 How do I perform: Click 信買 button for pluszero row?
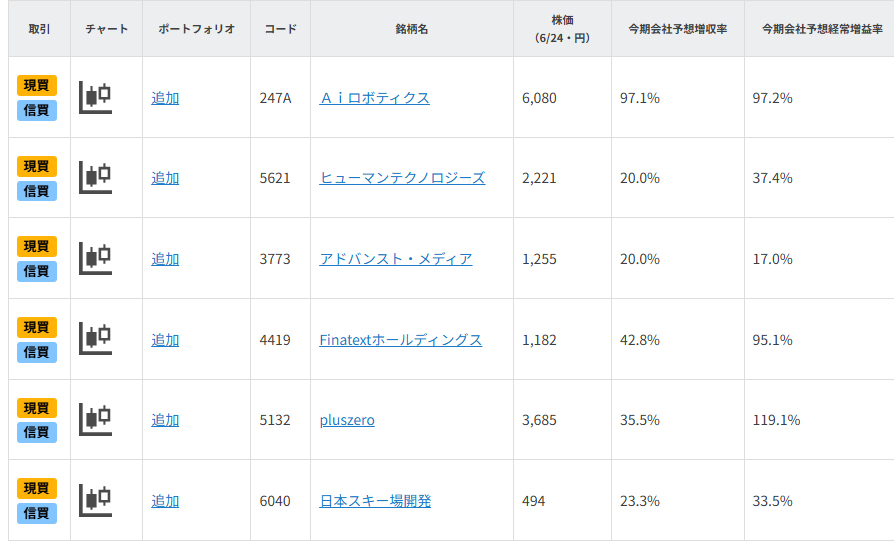click(36, 432)
